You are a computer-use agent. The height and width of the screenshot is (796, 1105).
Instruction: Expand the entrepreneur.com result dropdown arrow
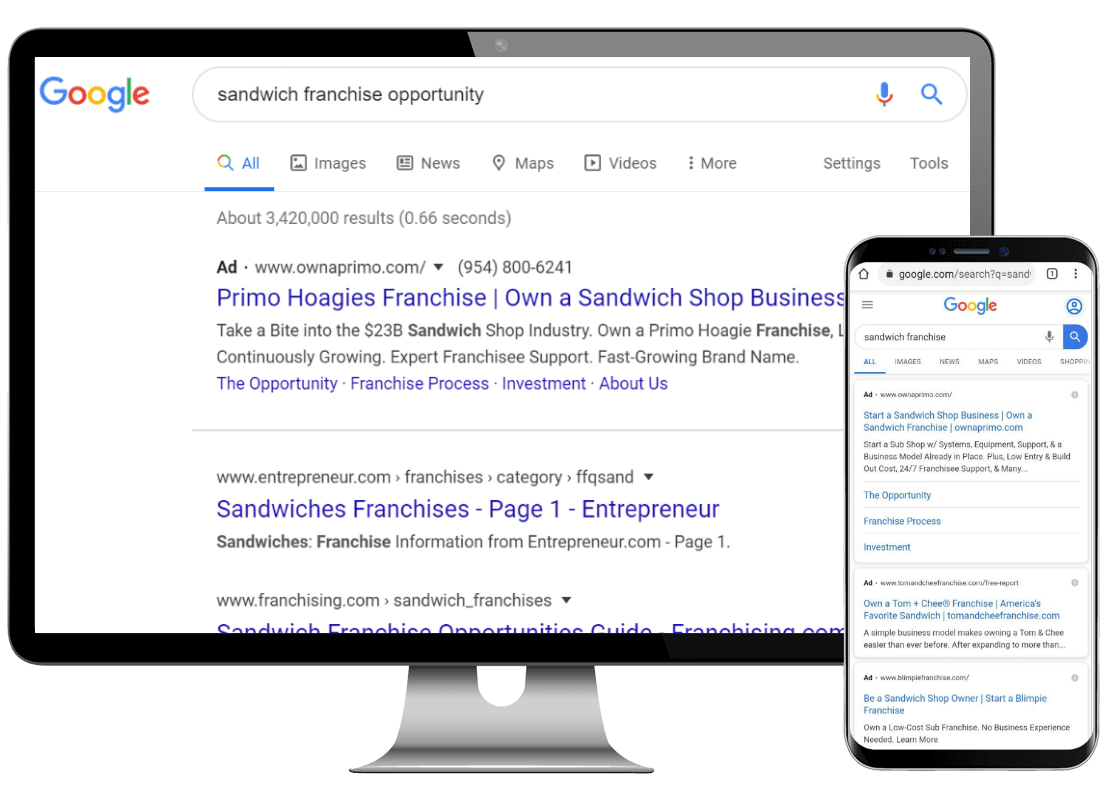pyautogui.click(x=648, y=477)
